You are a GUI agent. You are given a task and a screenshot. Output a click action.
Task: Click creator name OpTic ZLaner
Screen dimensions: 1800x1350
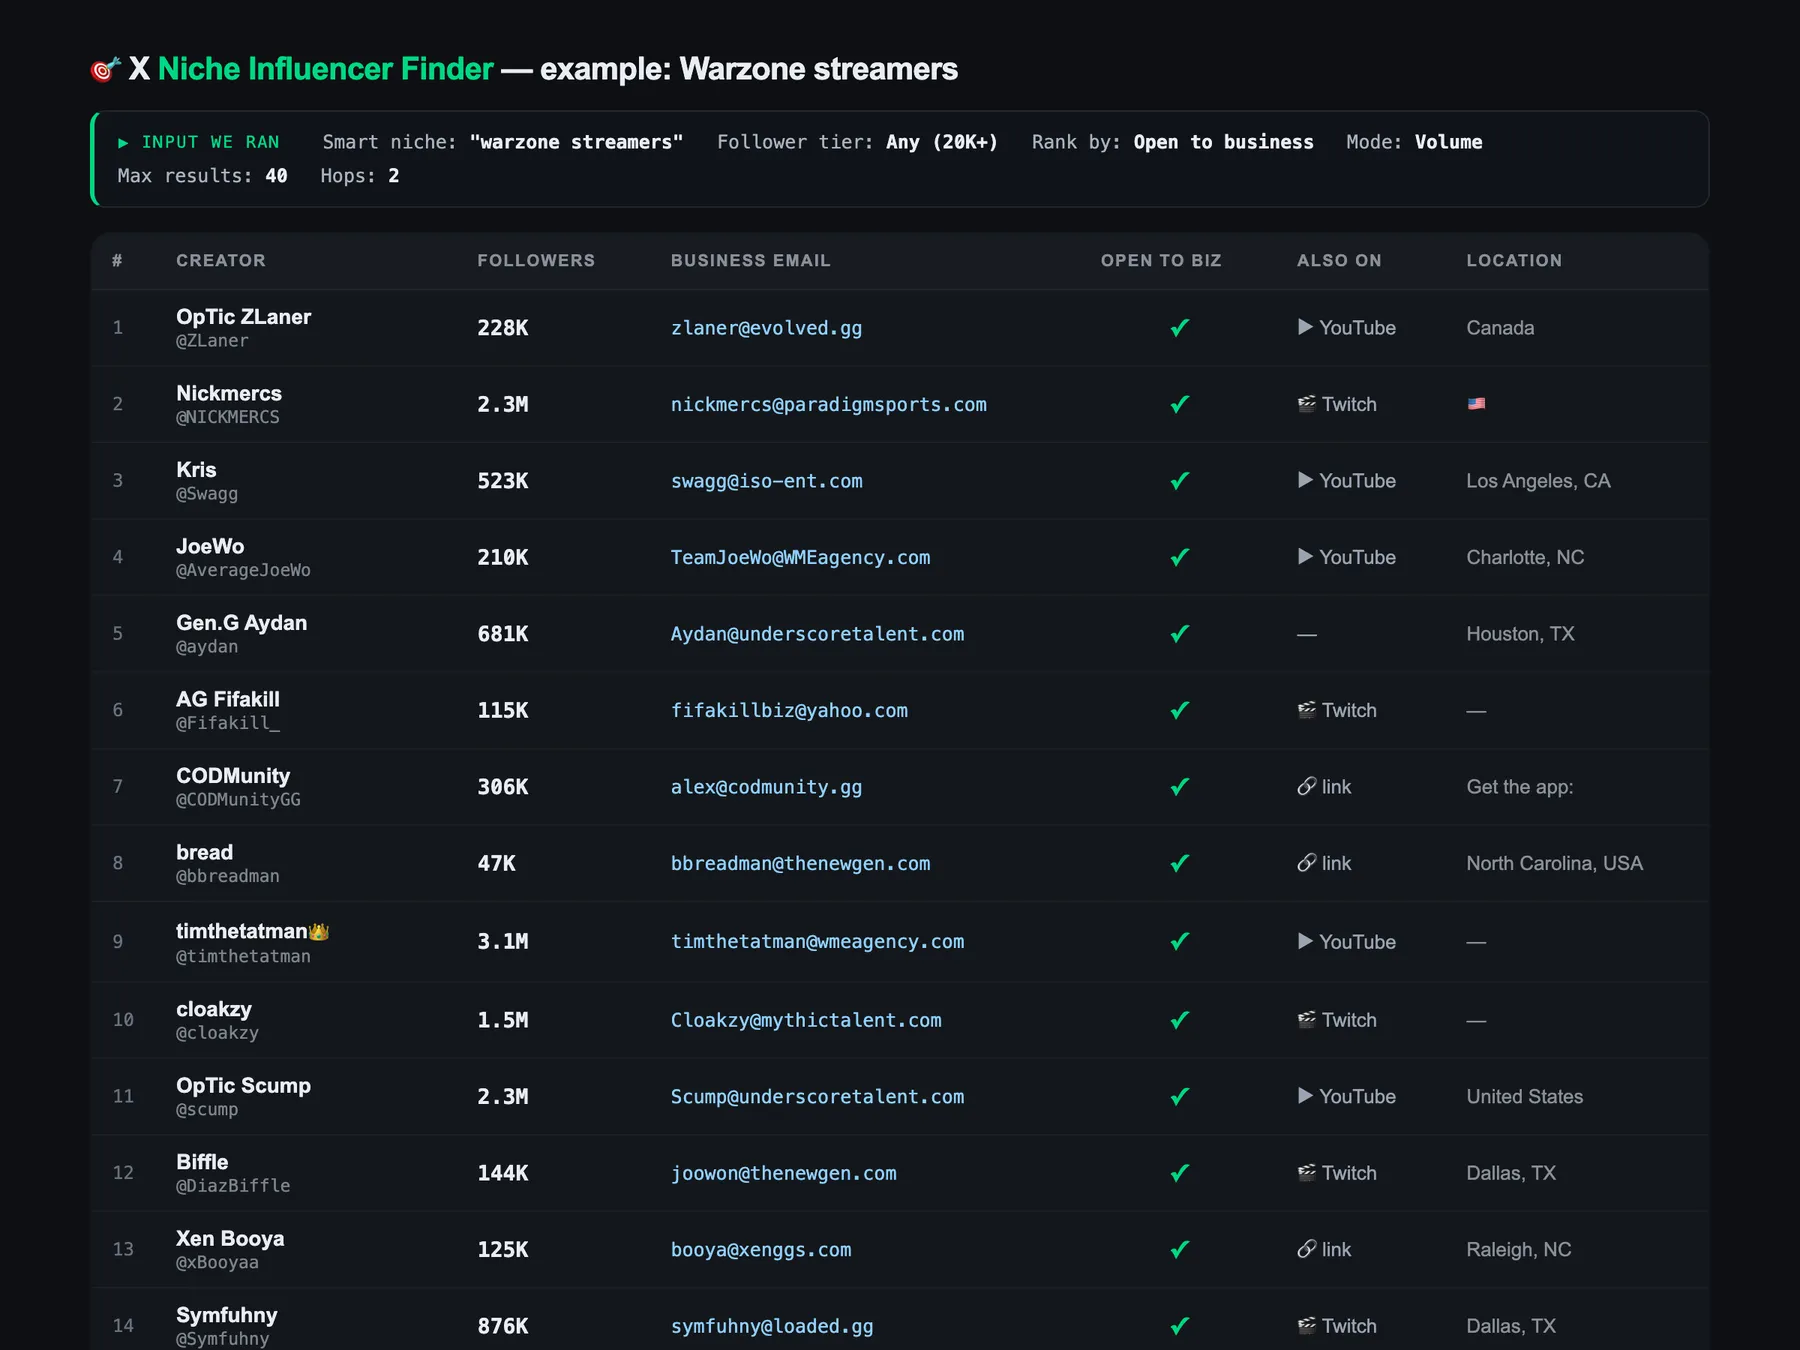coord(244,317)
